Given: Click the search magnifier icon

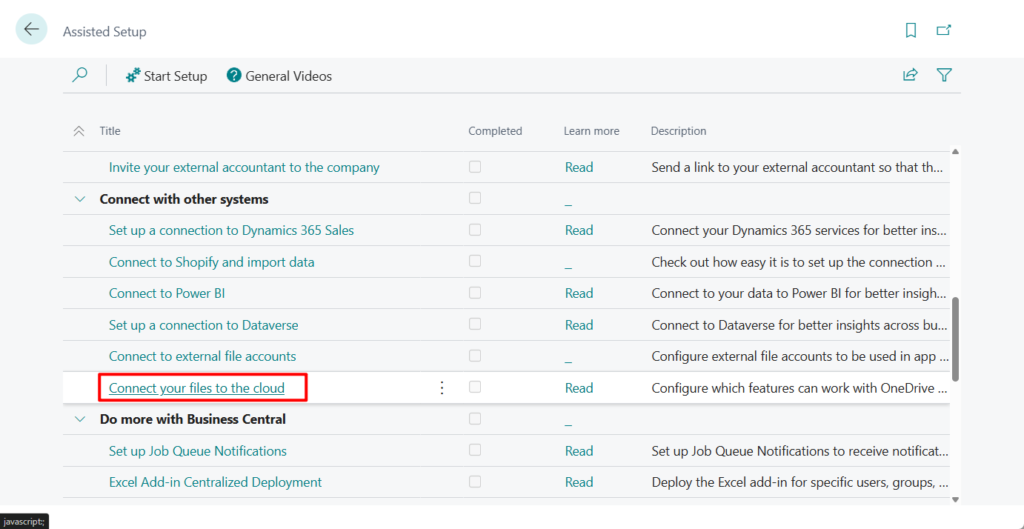Looking at the screenshot, I should coord(80,75).
